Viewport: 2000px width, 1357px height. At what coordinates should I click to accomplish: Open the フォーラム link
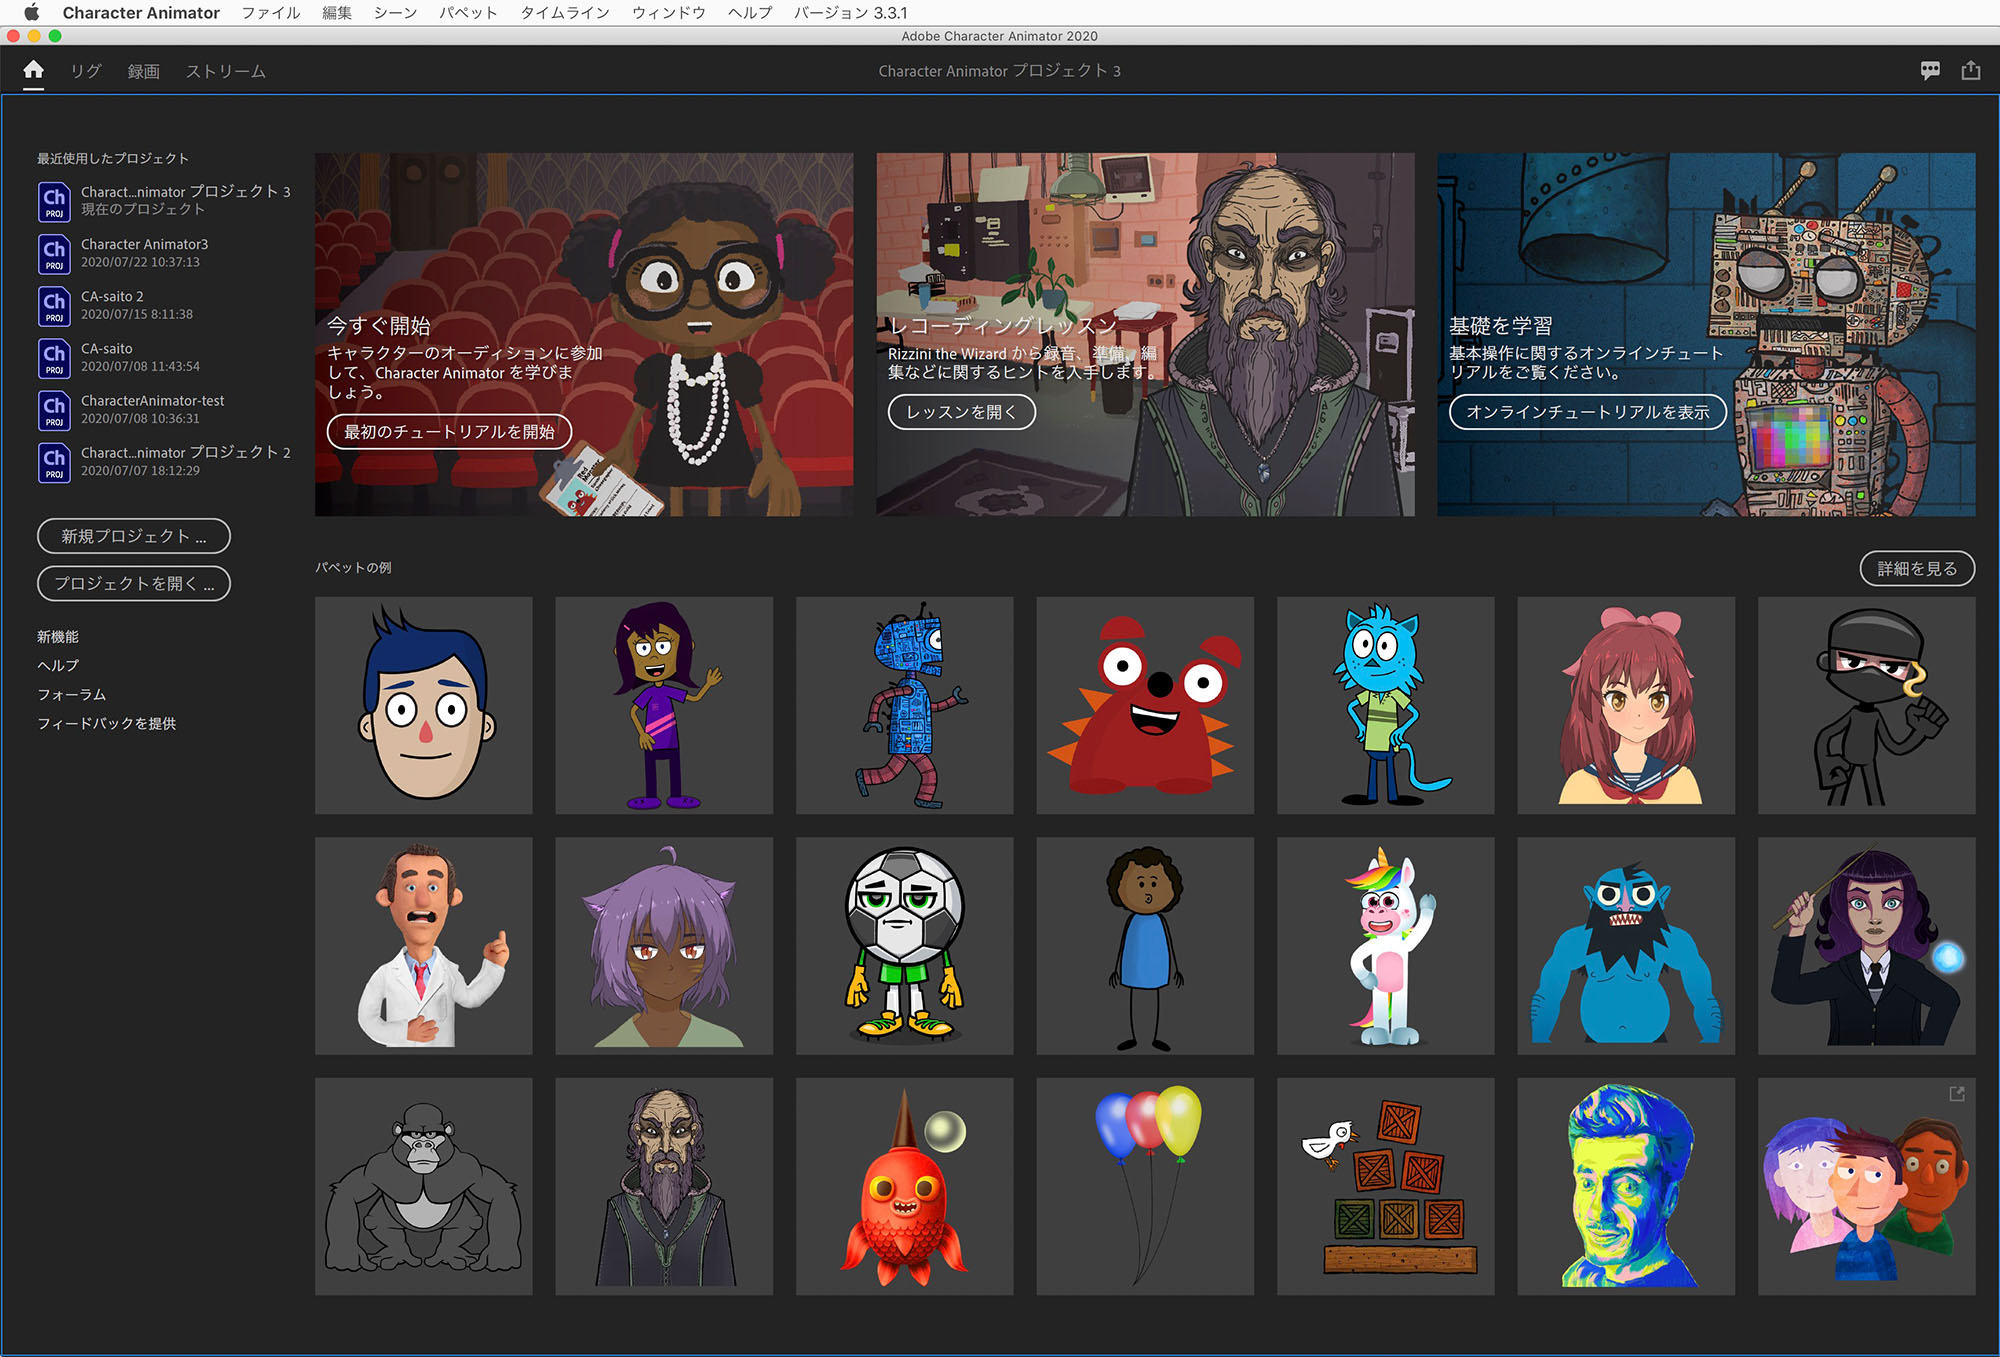[71, 694]
